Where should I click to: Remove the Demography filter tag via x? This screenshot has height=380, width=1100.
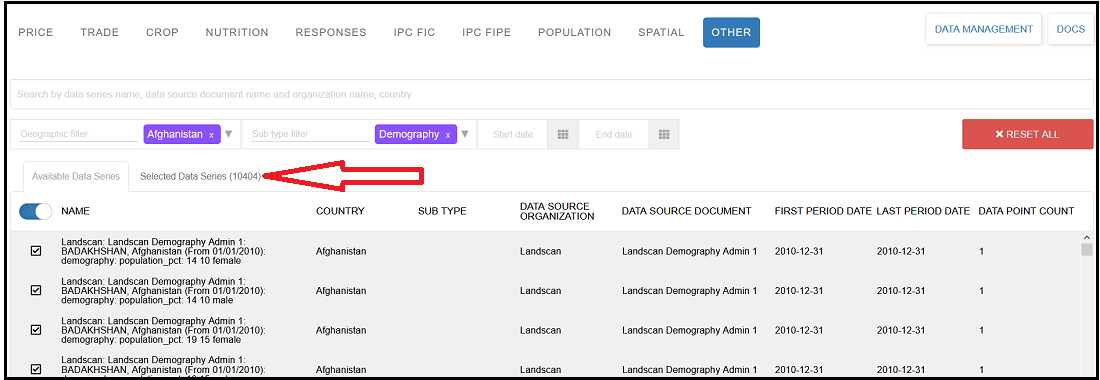[448, 135]
